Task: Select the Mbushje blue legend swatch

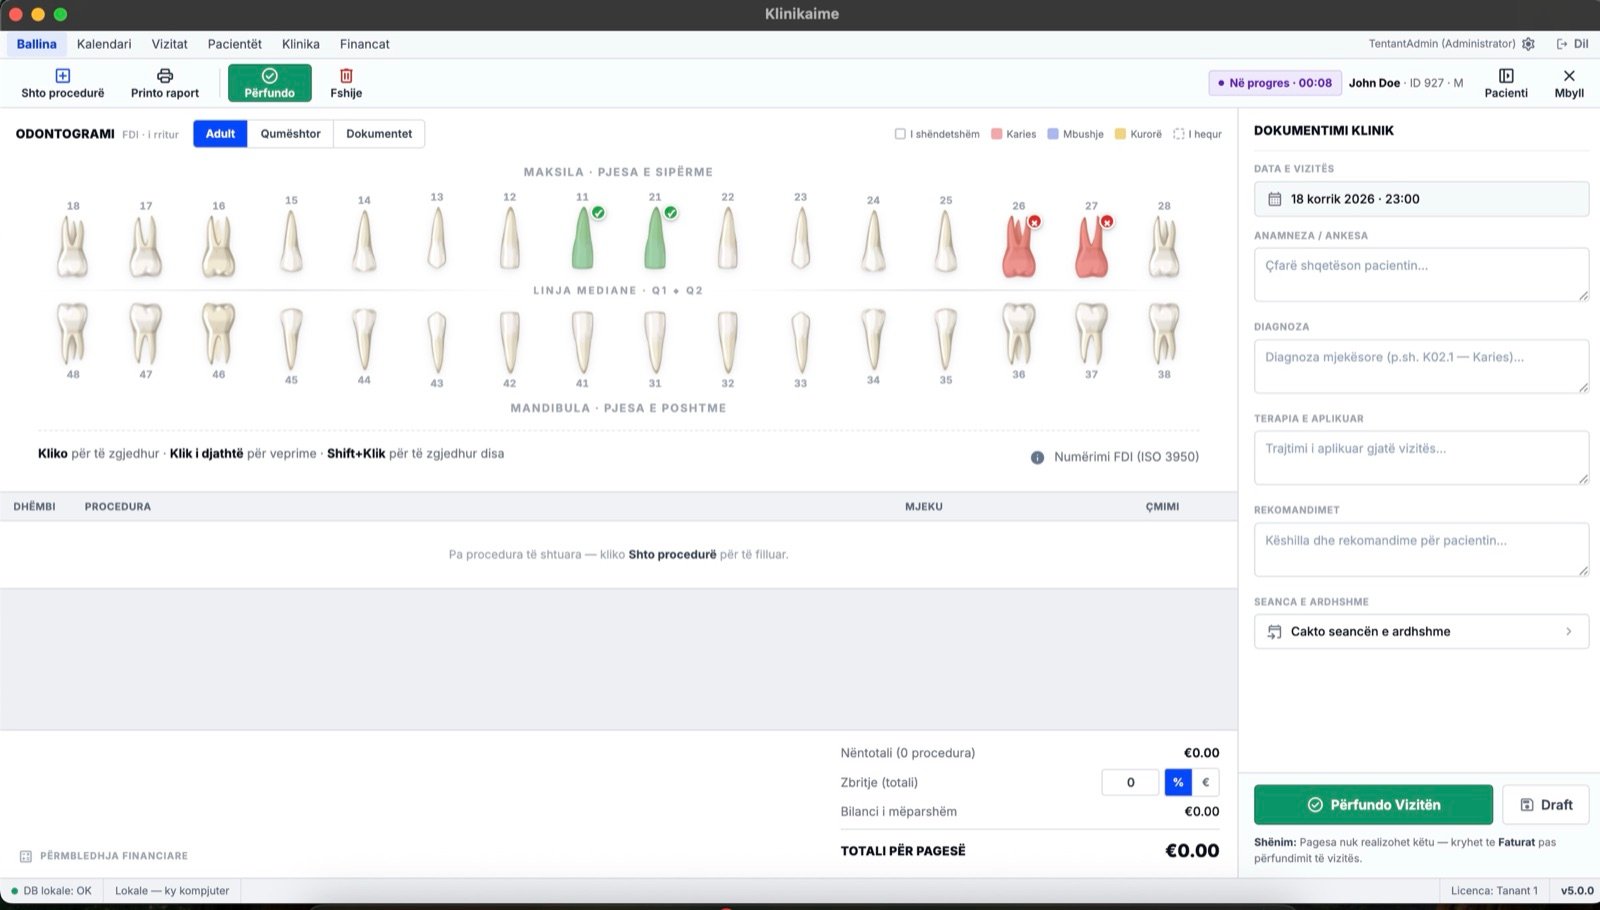Action: (x=1053, y=134)
